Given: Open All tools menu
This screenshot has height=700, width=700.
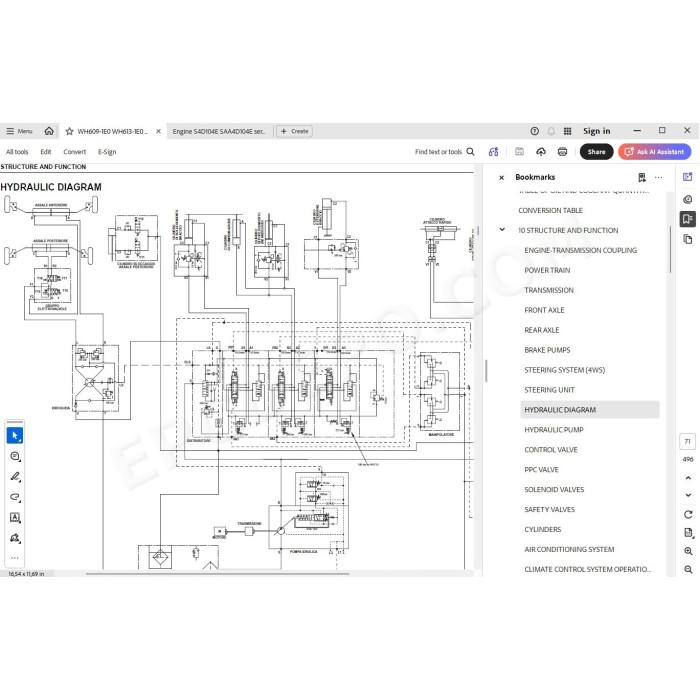Looking at the screenshot, I should [17, 152].
